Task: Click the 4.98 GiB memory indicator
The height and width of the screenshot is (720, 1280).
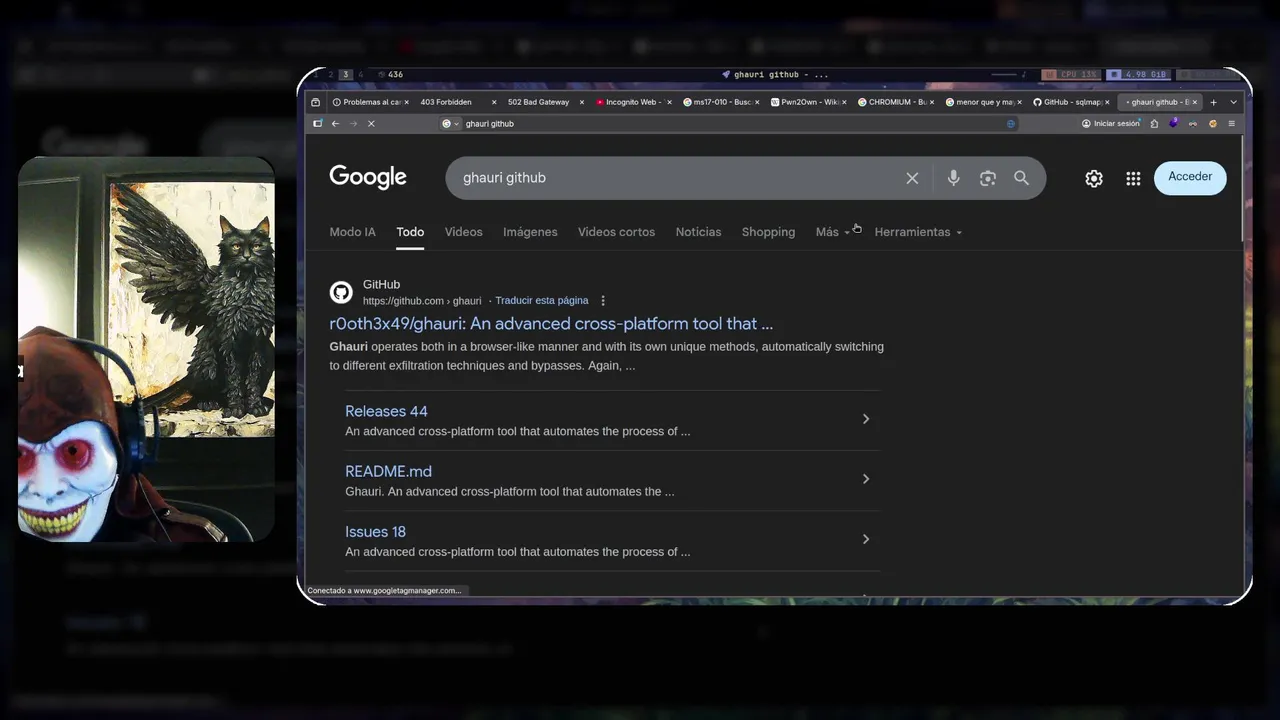Action: 1138,75
